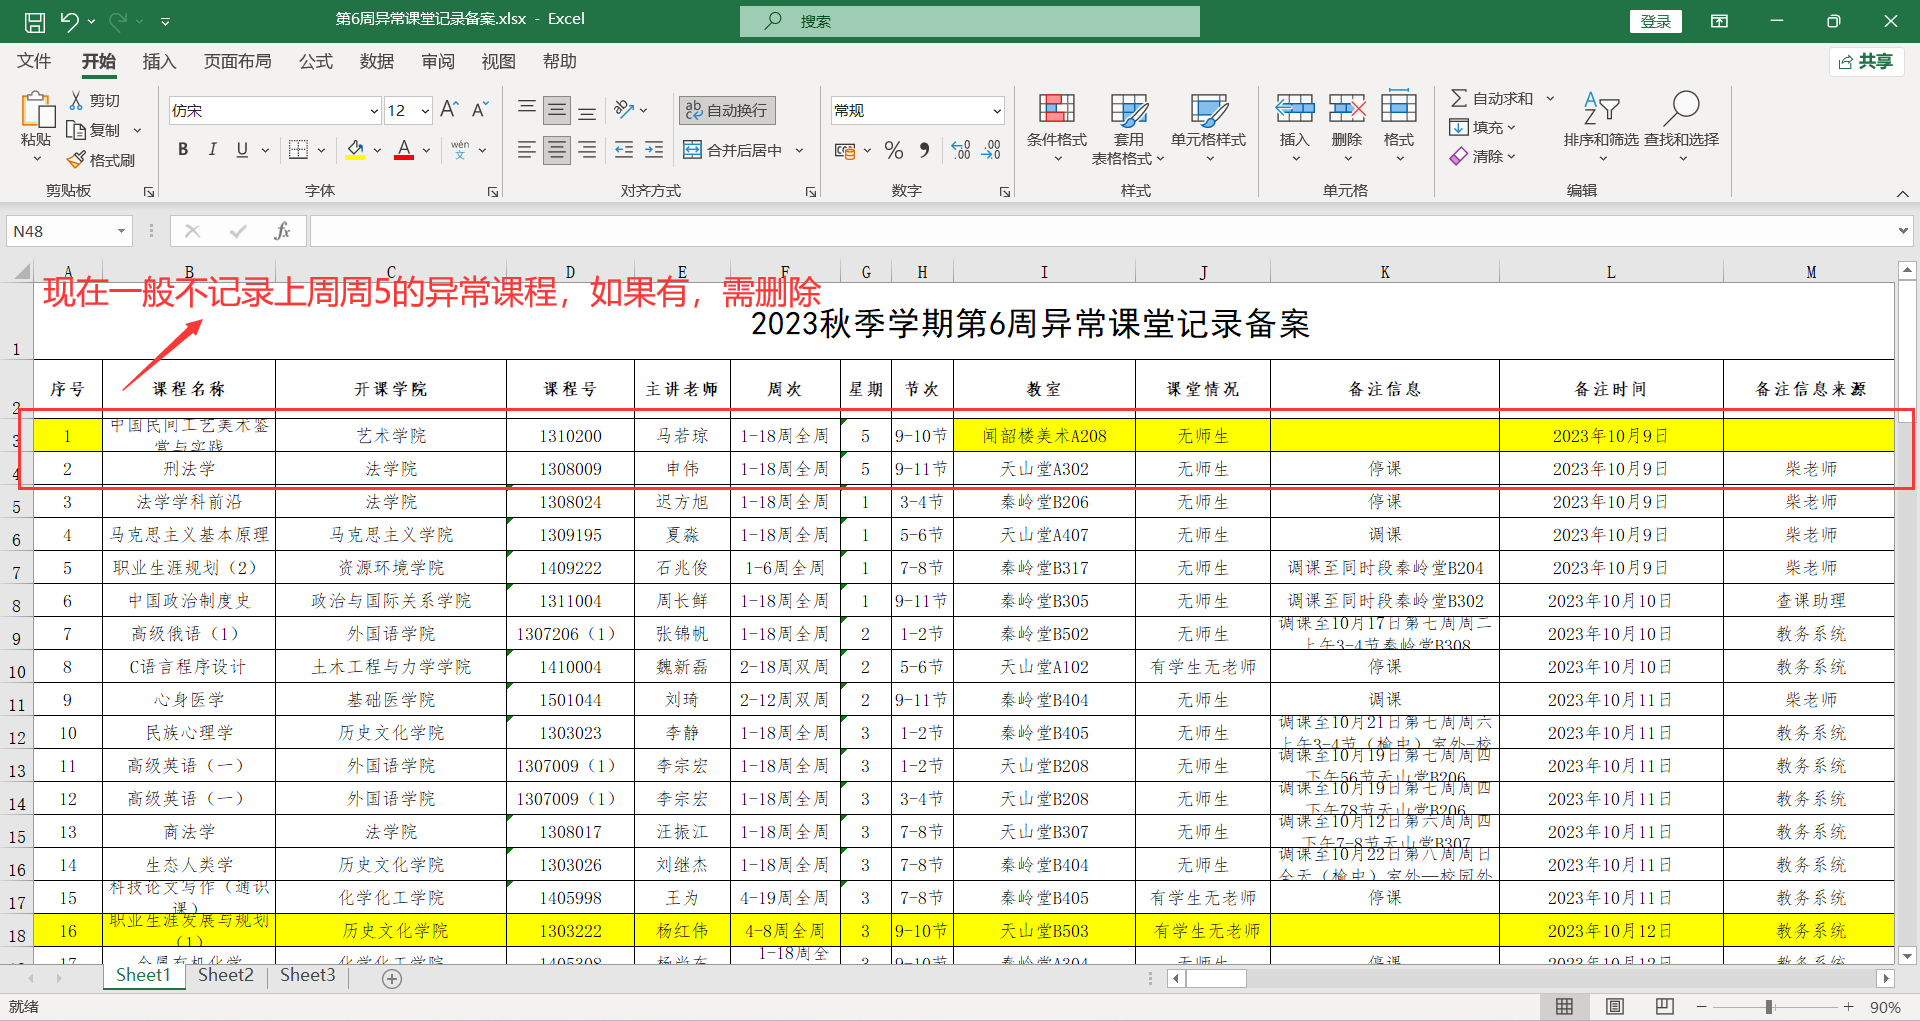
Task: Click the Undo arrow icon
Action: pos(69,21)
